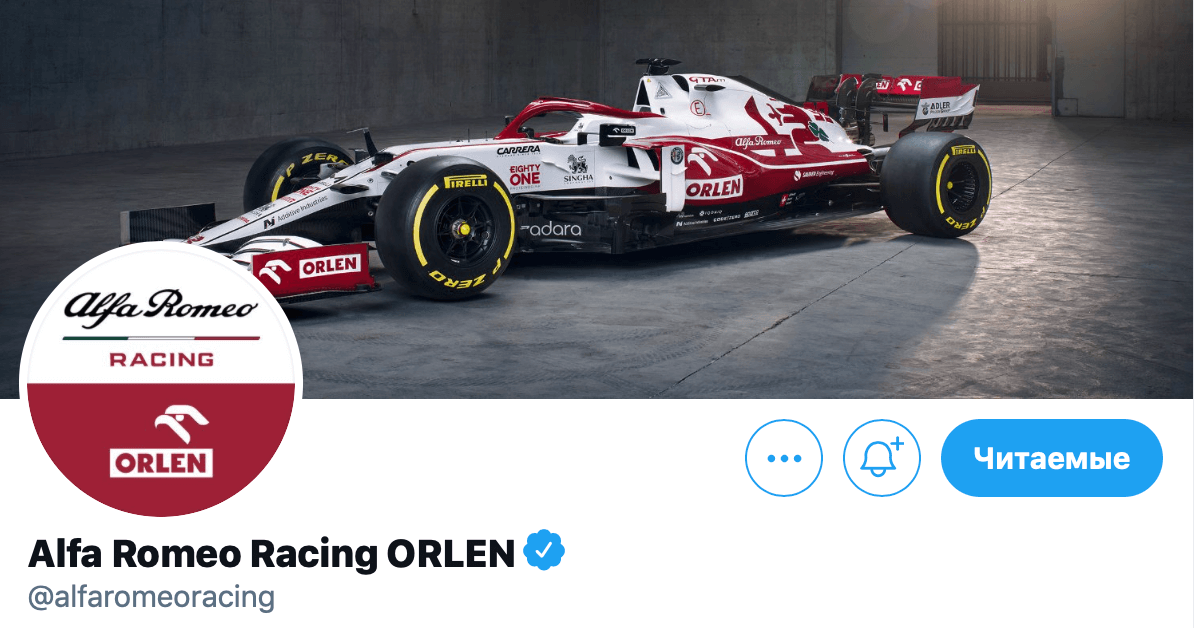Click the Alfa Romeo script in avatar

tap(161, 306)
